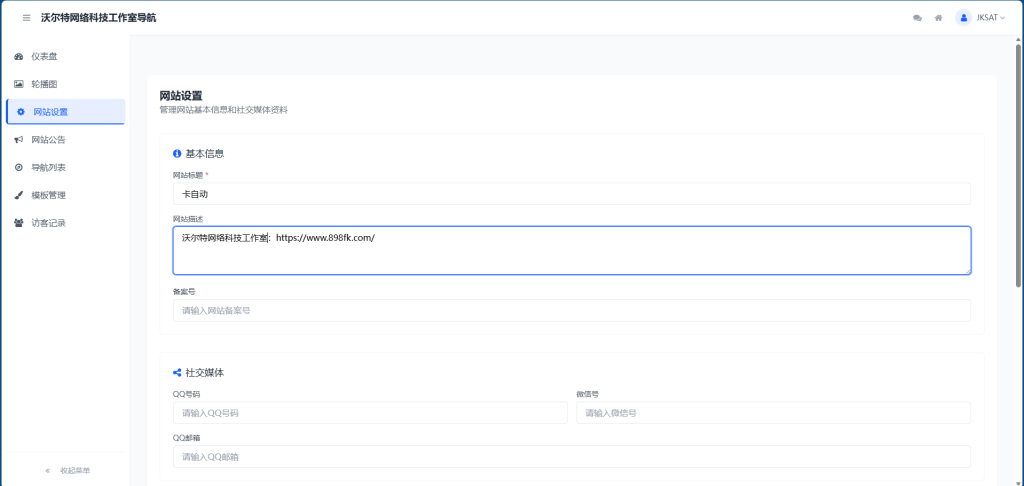Open 轮播图 in the sidebar

pos(65,84)
